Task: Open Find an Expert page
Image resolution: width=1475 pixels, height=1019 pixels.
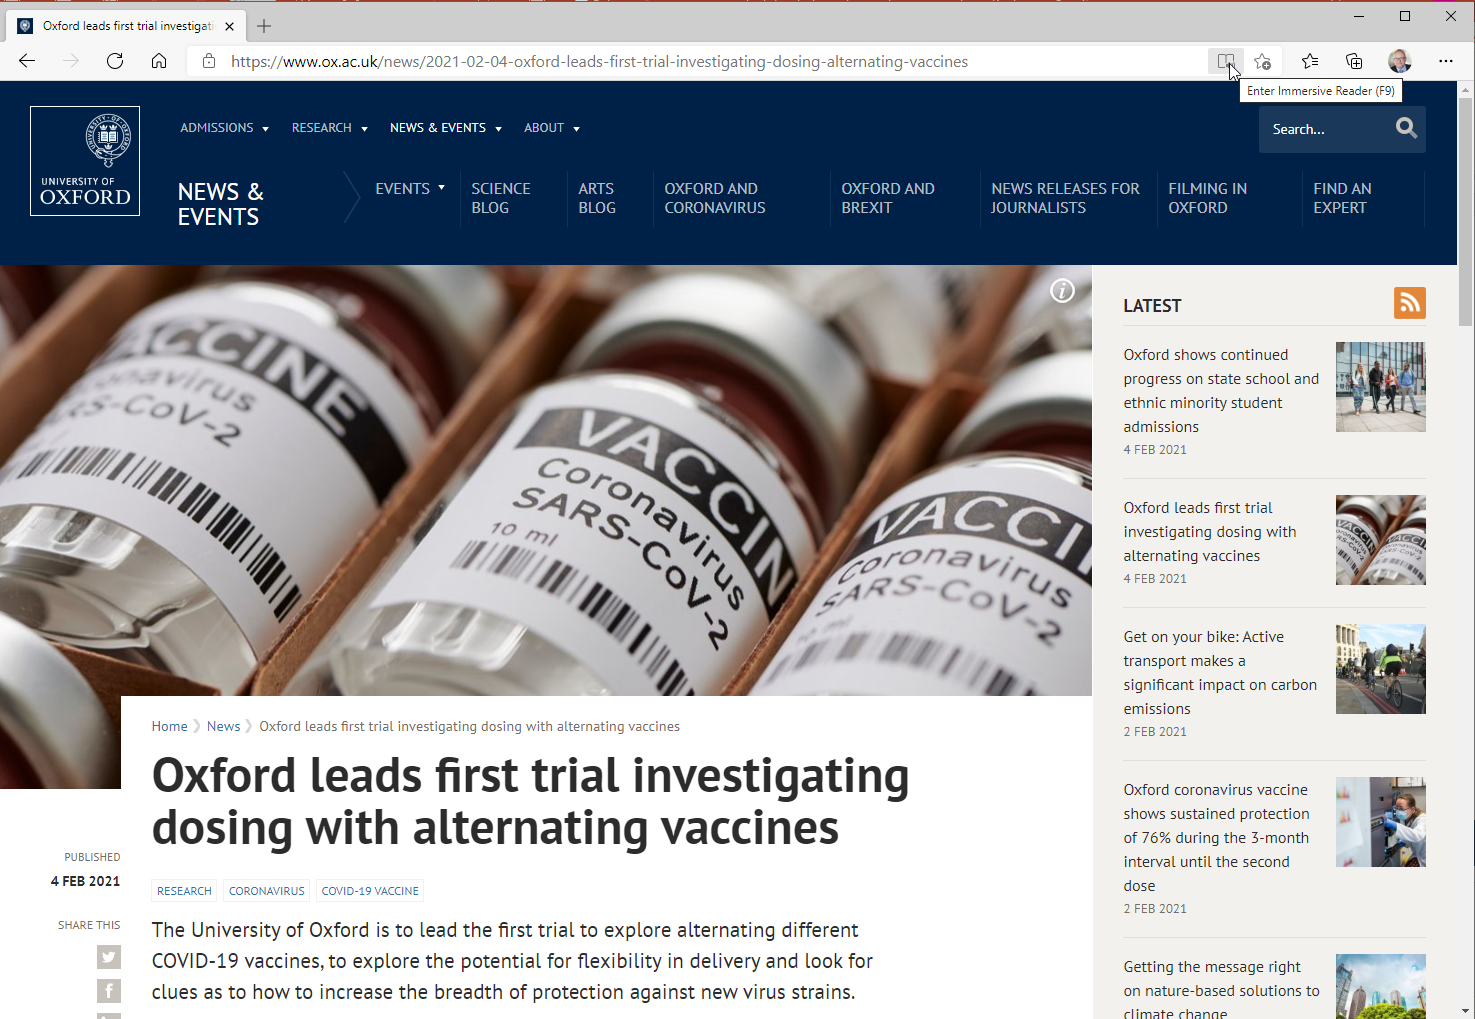Action: coord(1342,198)
